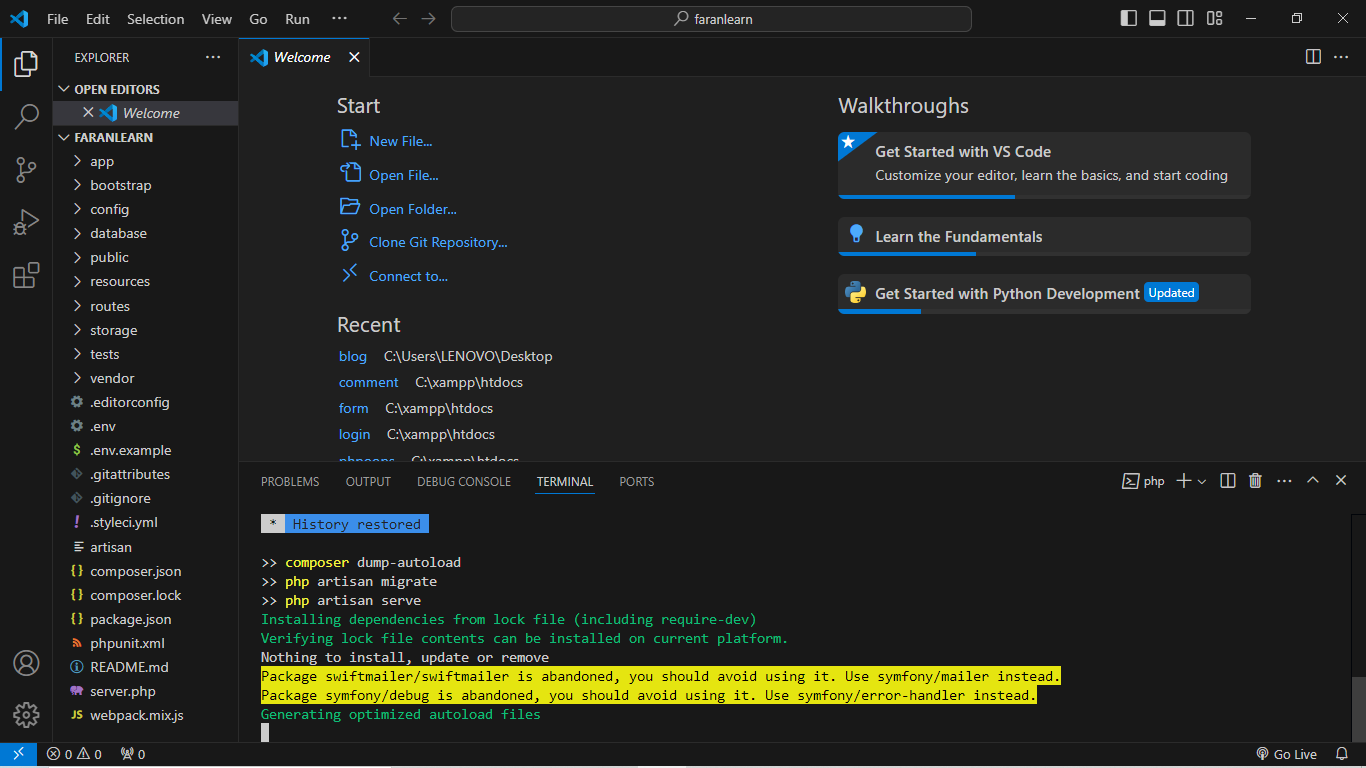Open Explorer Views and More Actions menu
The image size is (1366, 768).
click(213, 57)
